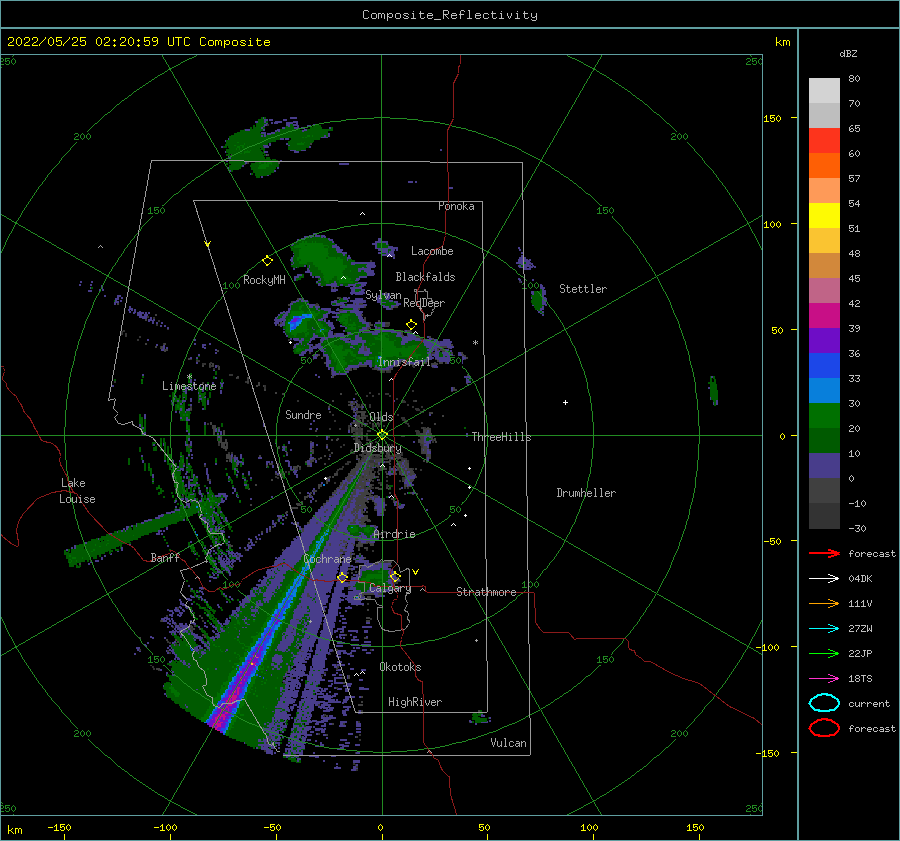Viewport: 900px width, 841px height.
Task: Select the bright green 20-30 dBZ swatch
Action: (x=824, y=416)
